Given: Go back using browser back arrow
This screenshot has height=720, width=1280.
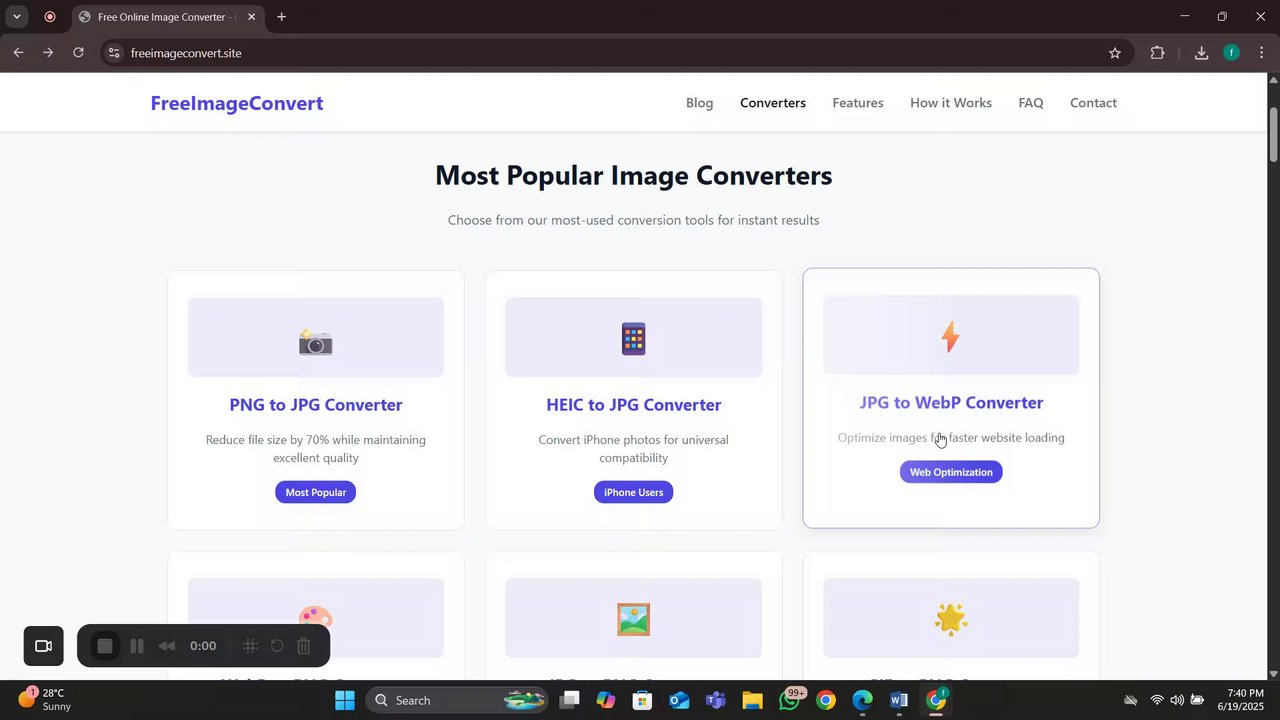Looking at the screenshot, I should [18, 53].
